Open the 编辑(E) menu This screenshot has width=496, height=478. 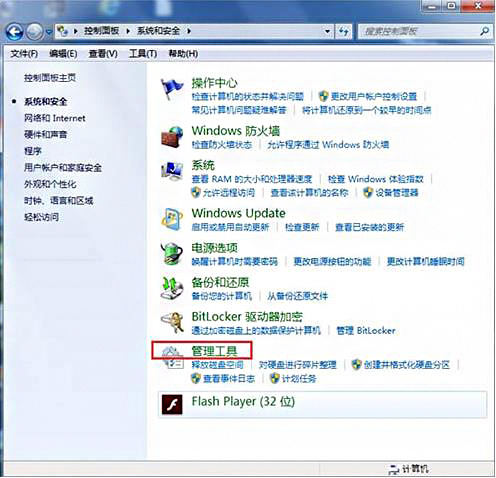coord(63,54)
